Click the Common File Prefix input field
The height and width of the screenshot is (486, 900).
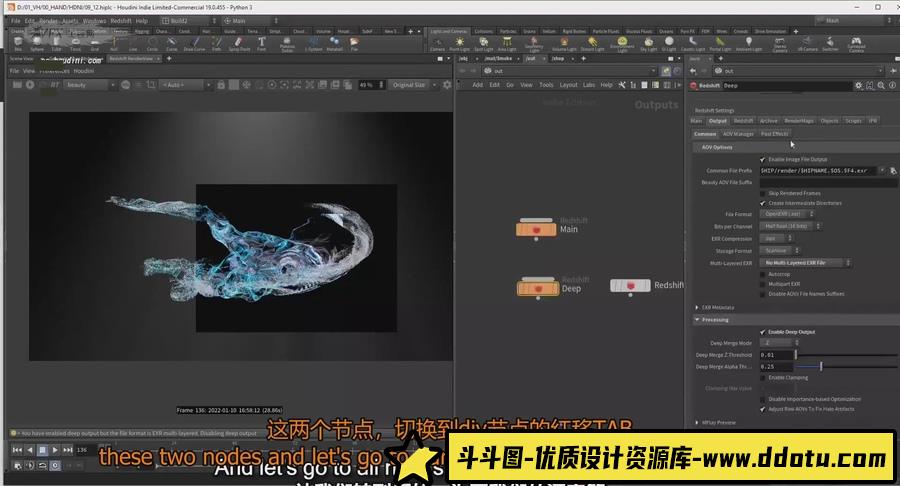point(818,171)
